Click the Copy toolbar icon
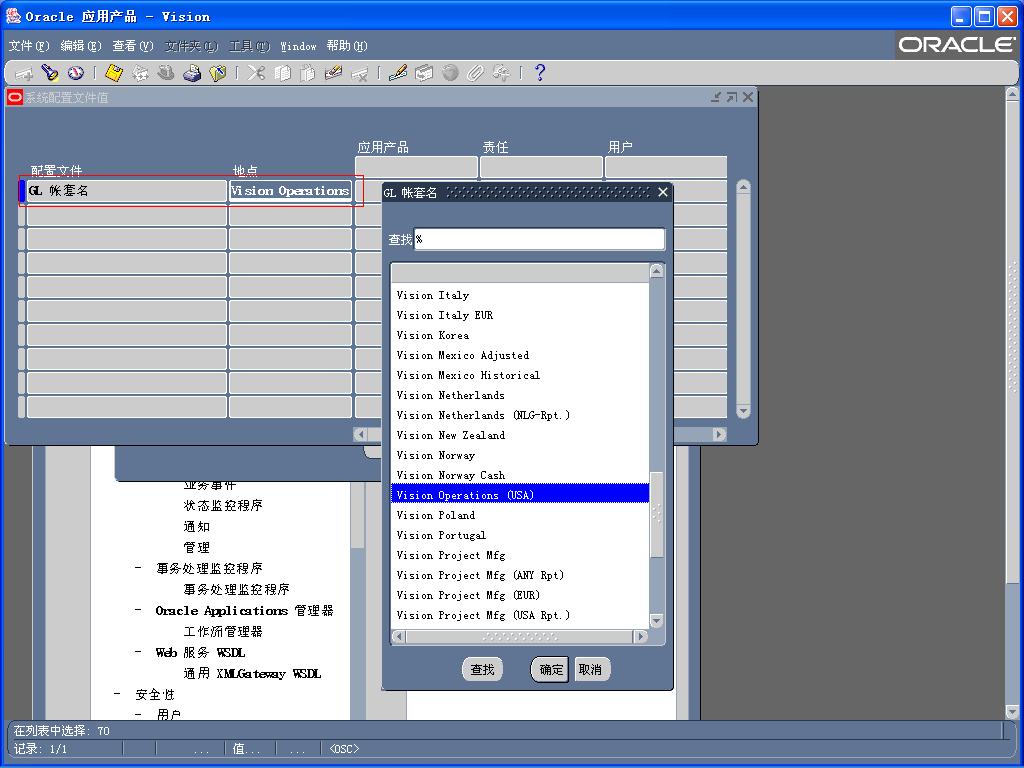The width and height of the screenshot is (1024, 768). pyautogui.click(x=282, y=73)
